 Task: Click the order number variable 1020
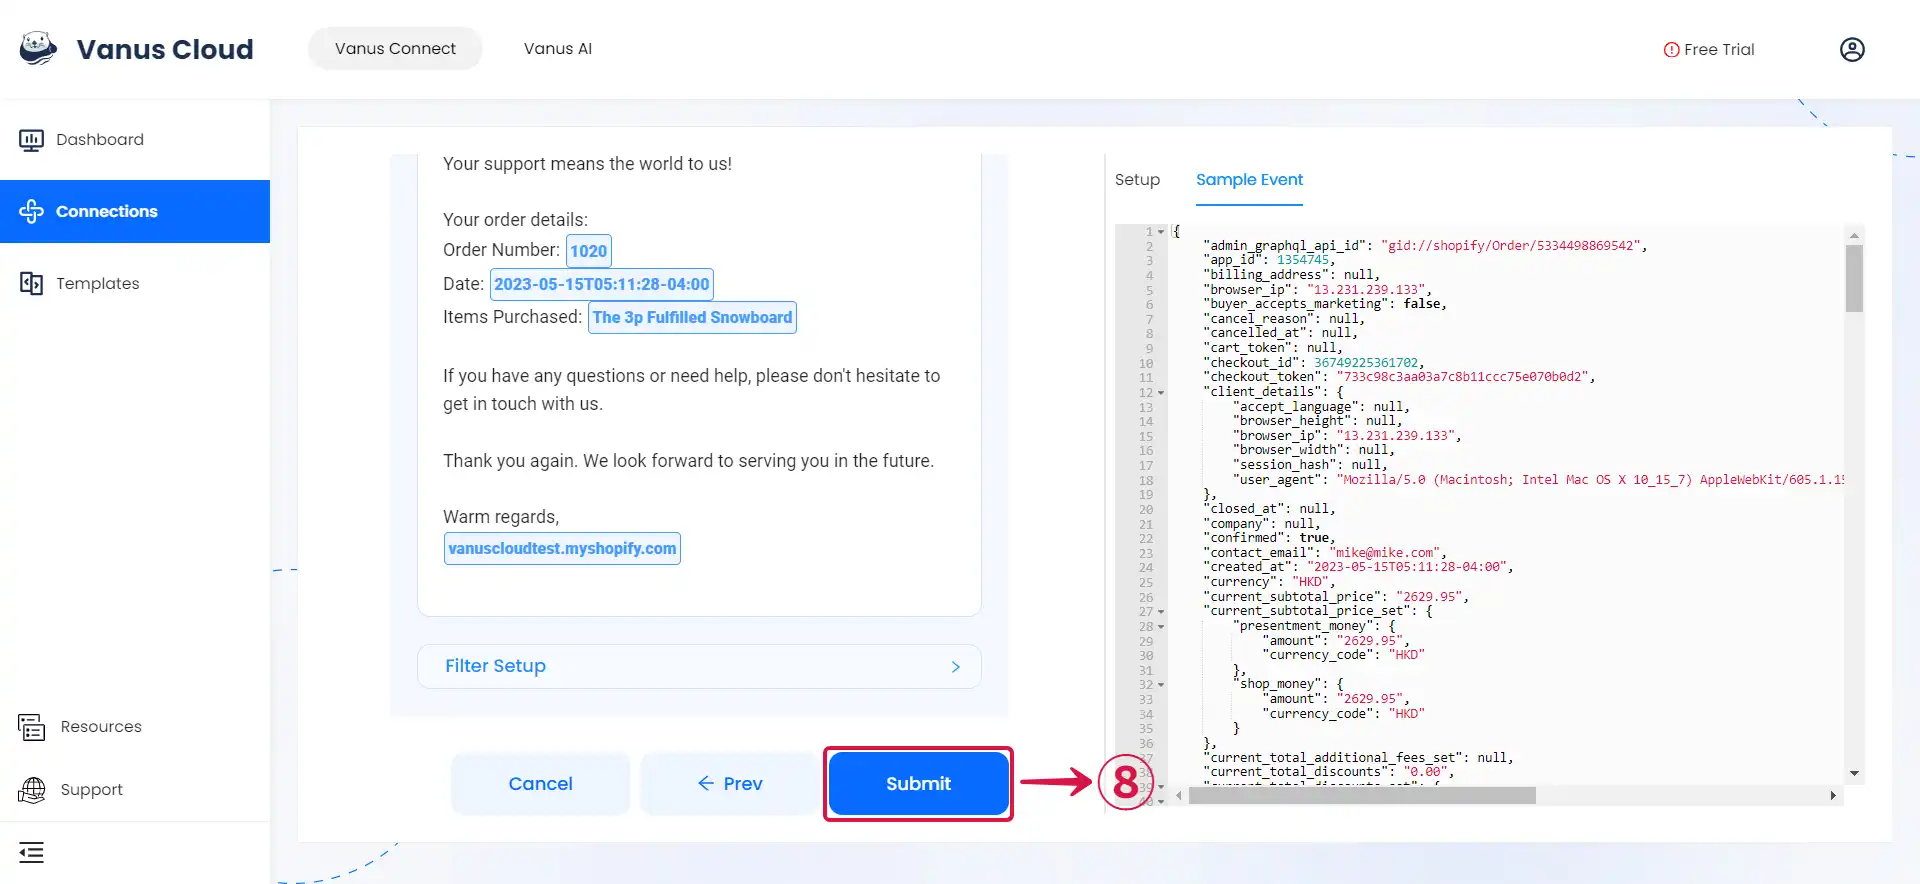(x=589, y=251)
